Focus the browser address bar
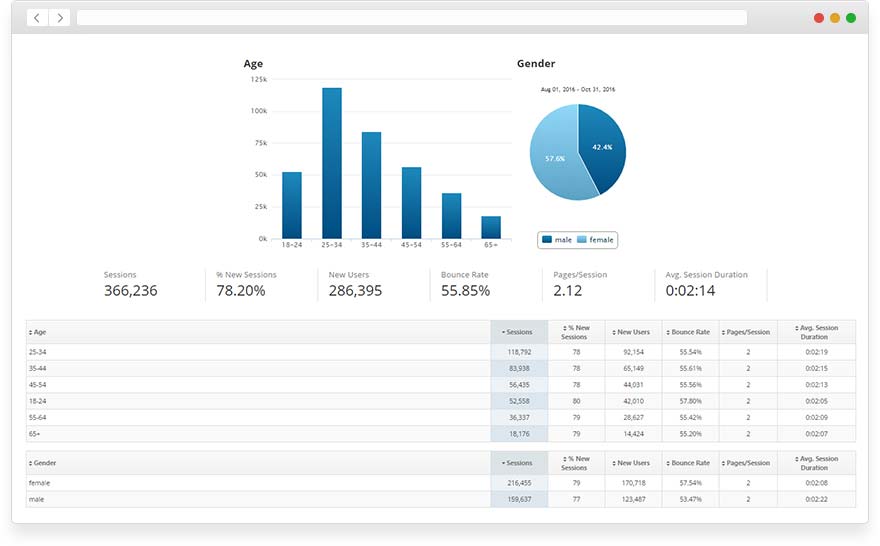 (x=411, y=18)
